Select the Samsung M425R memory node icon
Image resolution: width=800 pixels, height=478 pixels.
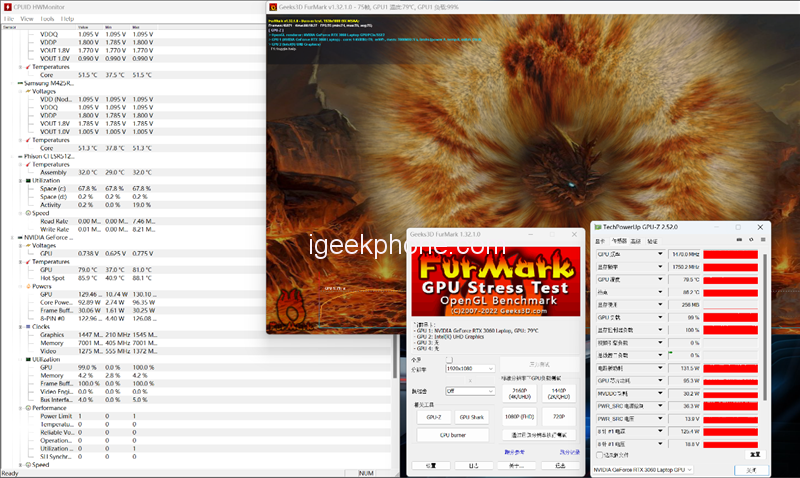(18, 84)
